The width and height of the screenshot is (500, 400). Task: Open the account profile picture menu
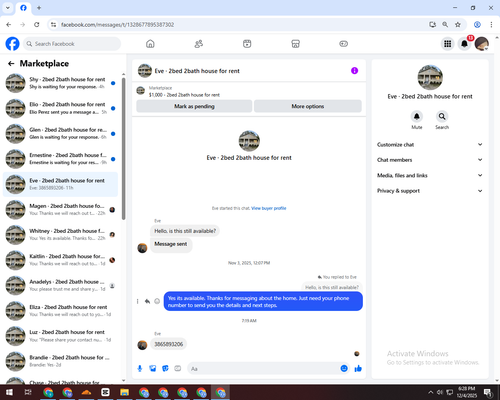[482, 44]
